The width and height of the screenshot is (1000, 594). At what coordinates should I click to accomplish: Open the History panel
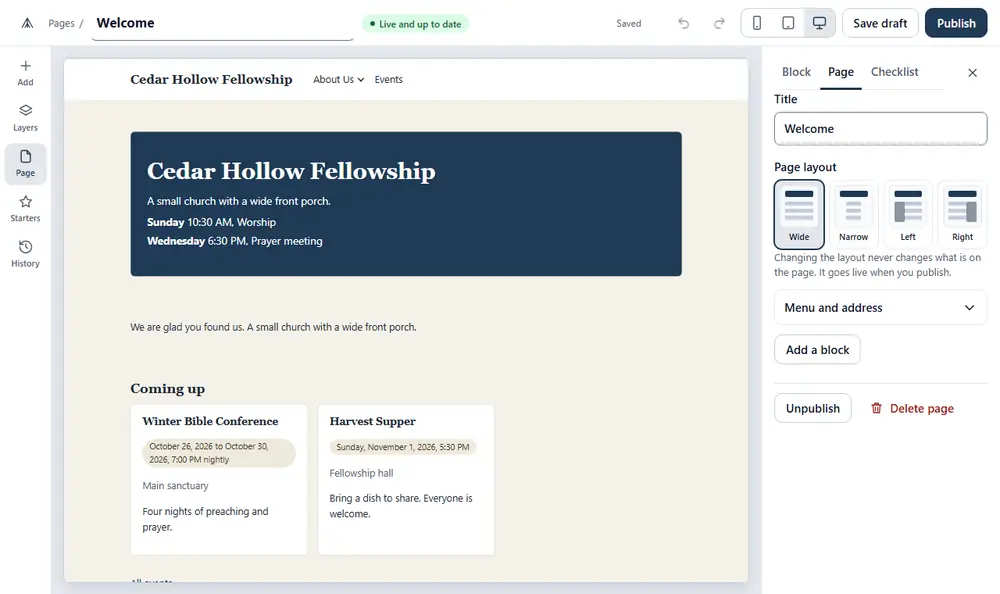point(26,254)
